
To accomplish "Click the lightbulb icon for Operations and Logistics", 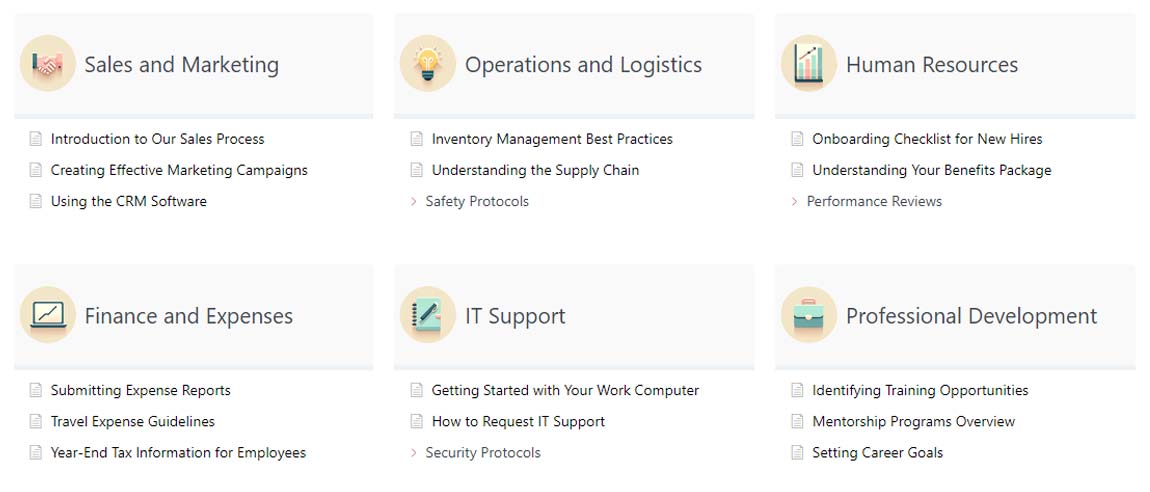I will tap(428, 65).
